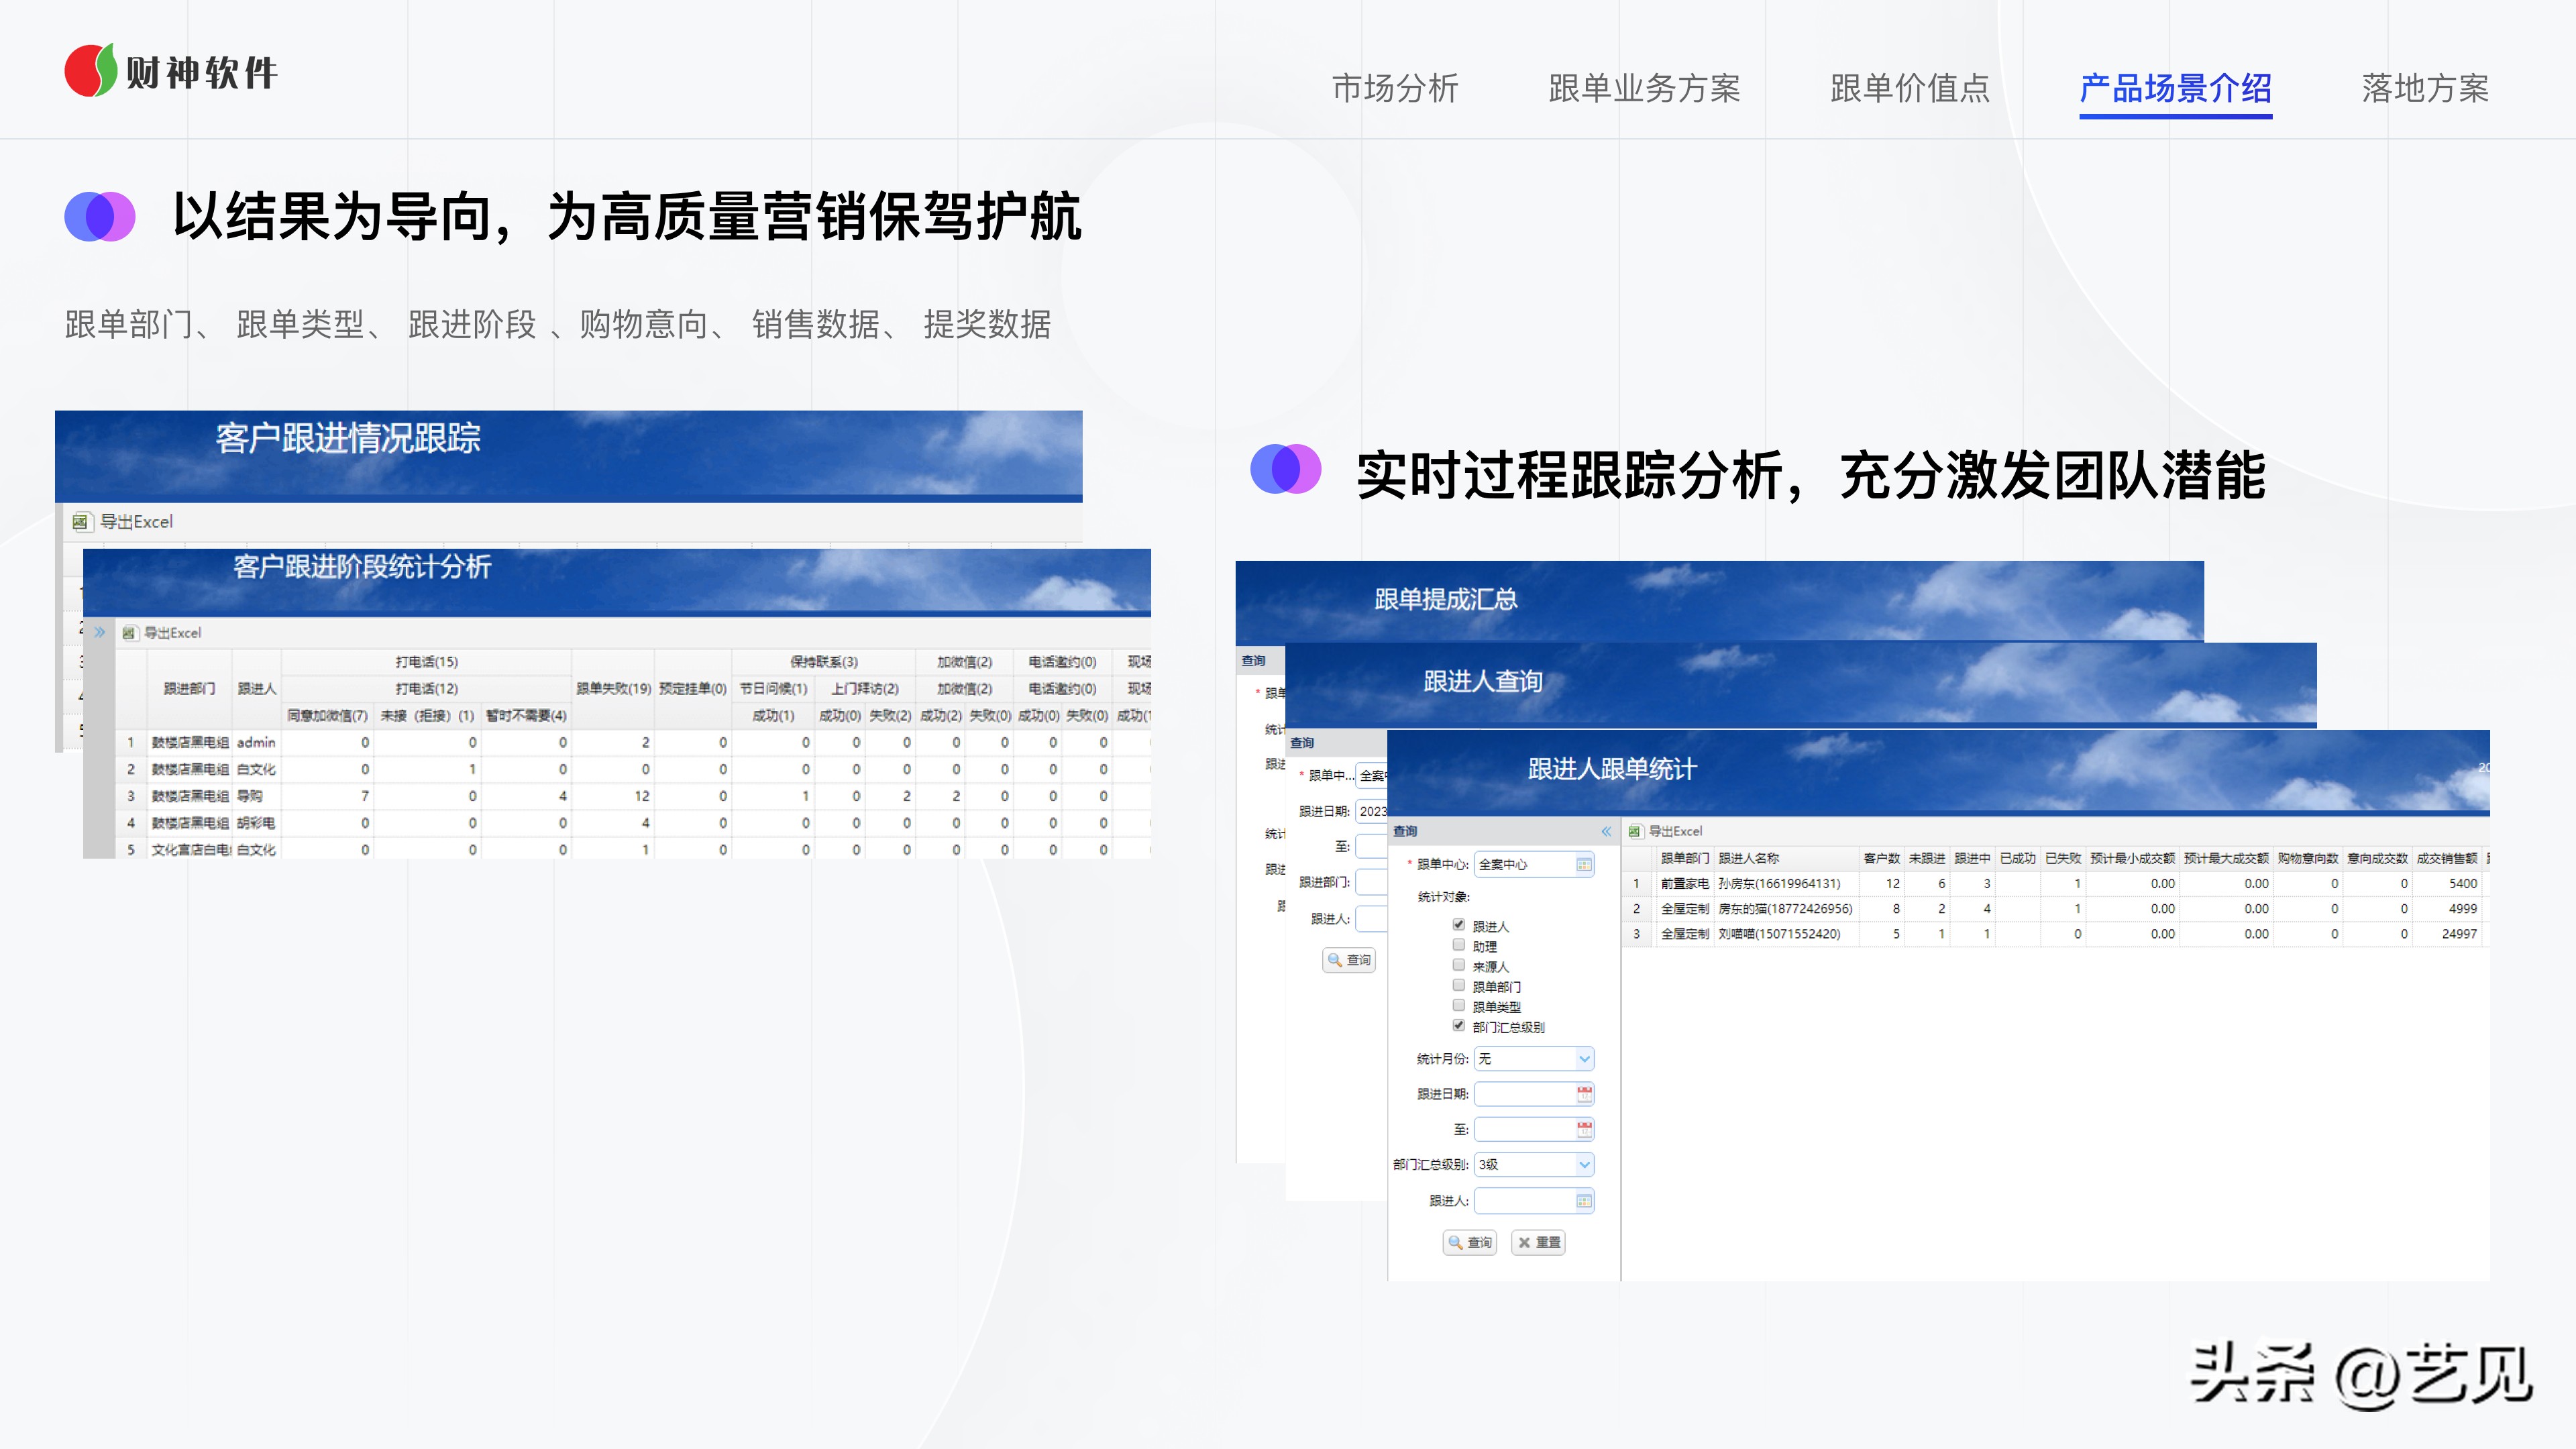Viewport: 2576px width, 1449px height.
Task: Click 导出Excel icon in 客户跟进阶段统计分析 table
Action: (130, 633)
